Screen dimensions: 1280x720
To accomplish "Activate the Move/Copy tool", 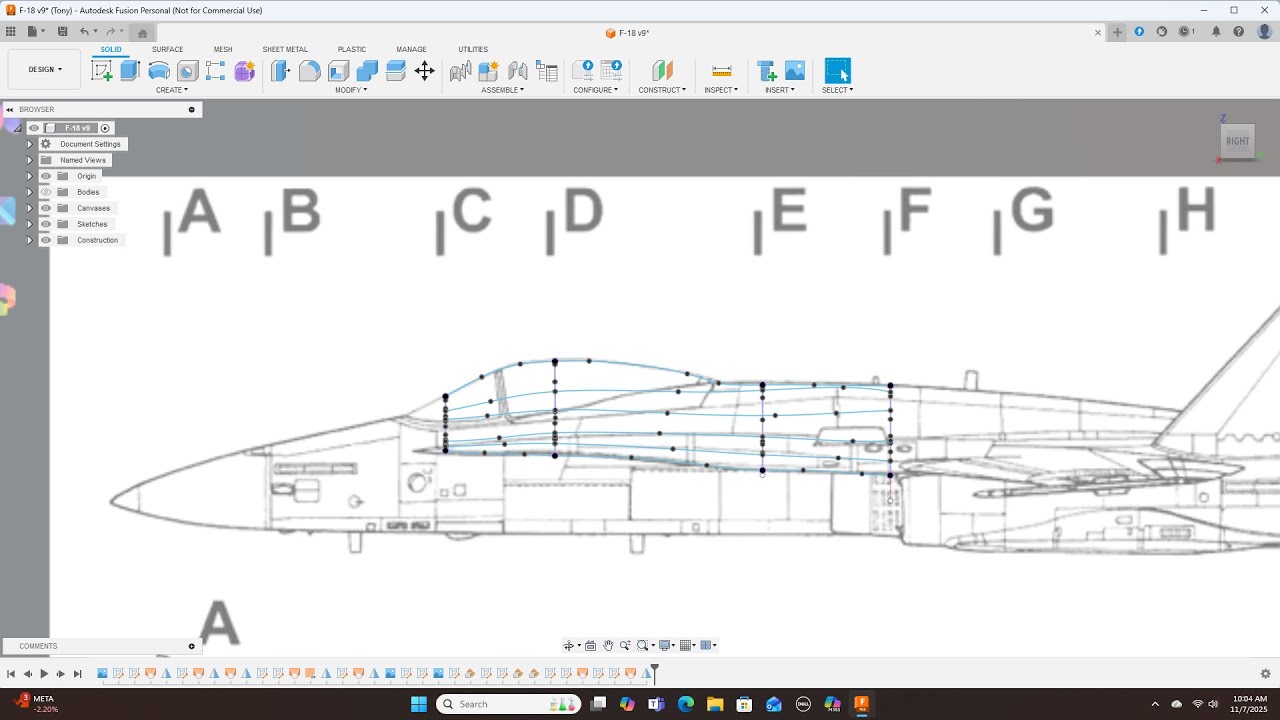I will pos(425,70).
